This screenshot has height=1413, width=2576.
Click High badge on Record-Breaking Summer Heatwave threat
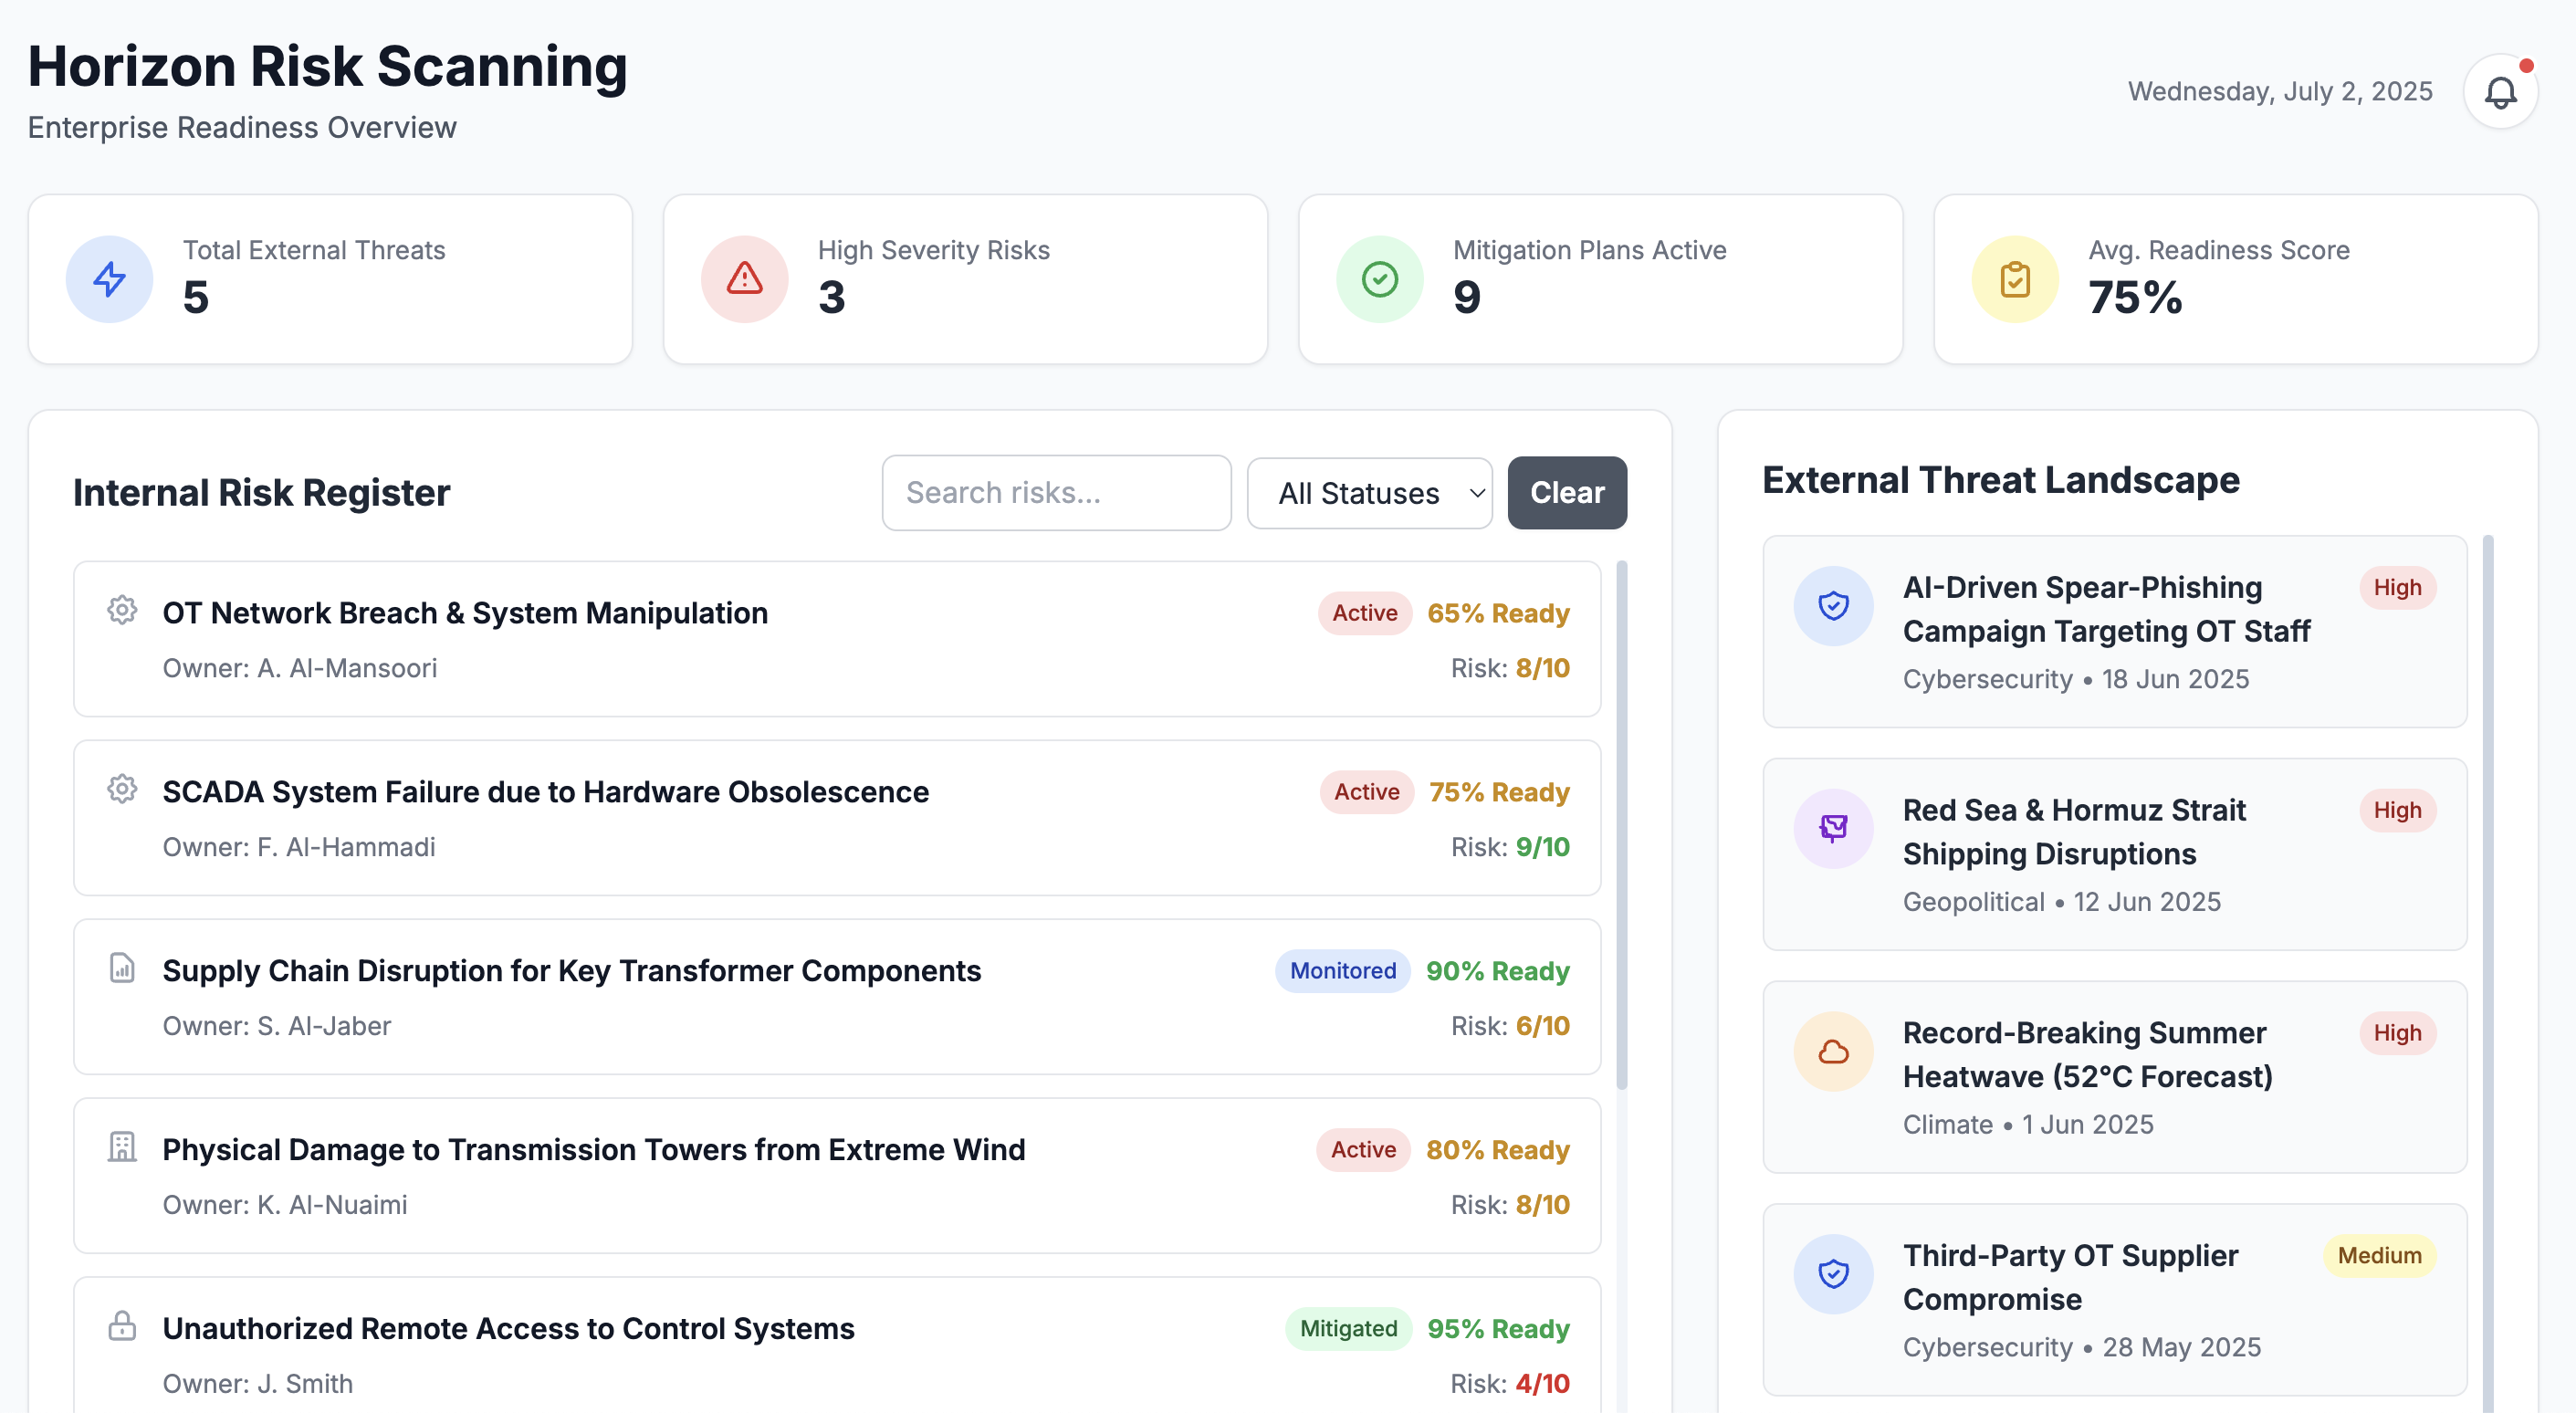(x=2397, y=1034)
